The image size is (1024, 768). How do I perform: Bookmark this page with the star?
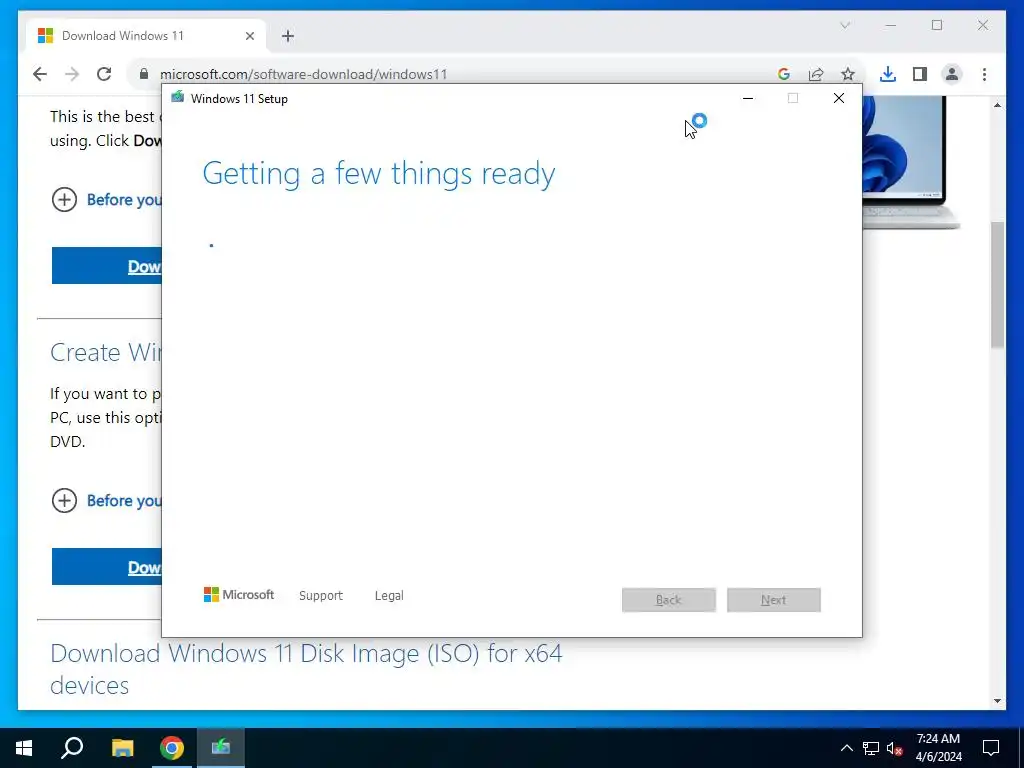(x=848, y=74)
